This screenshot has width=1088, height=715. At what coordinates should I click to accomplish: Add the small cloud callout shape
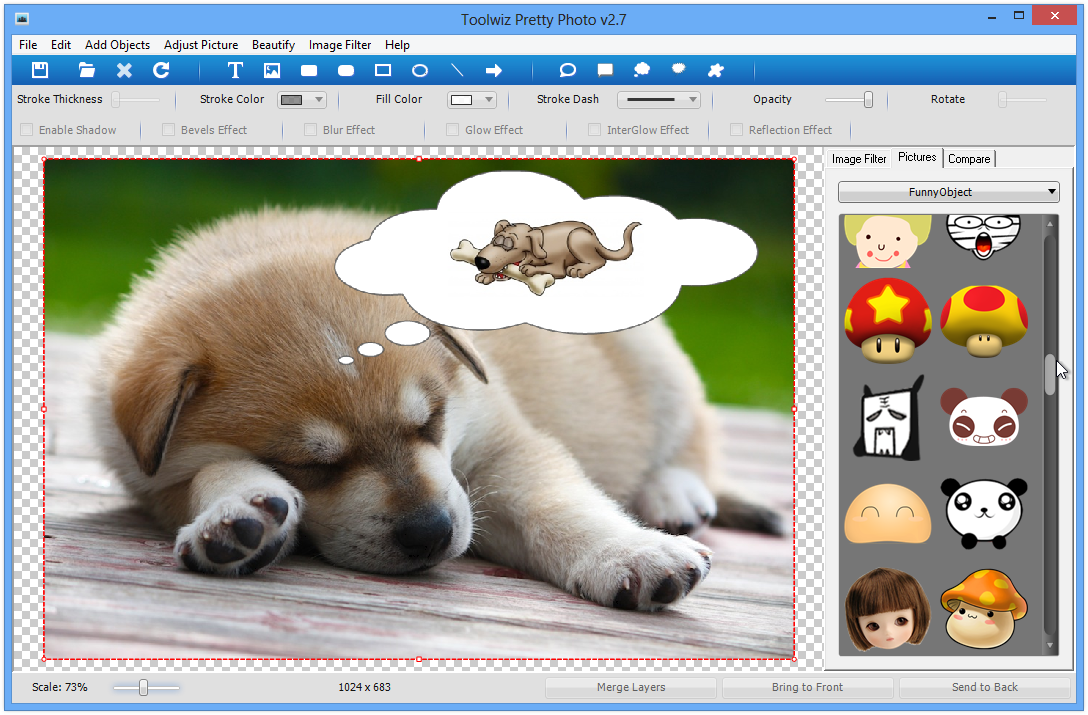pos(679,69)
